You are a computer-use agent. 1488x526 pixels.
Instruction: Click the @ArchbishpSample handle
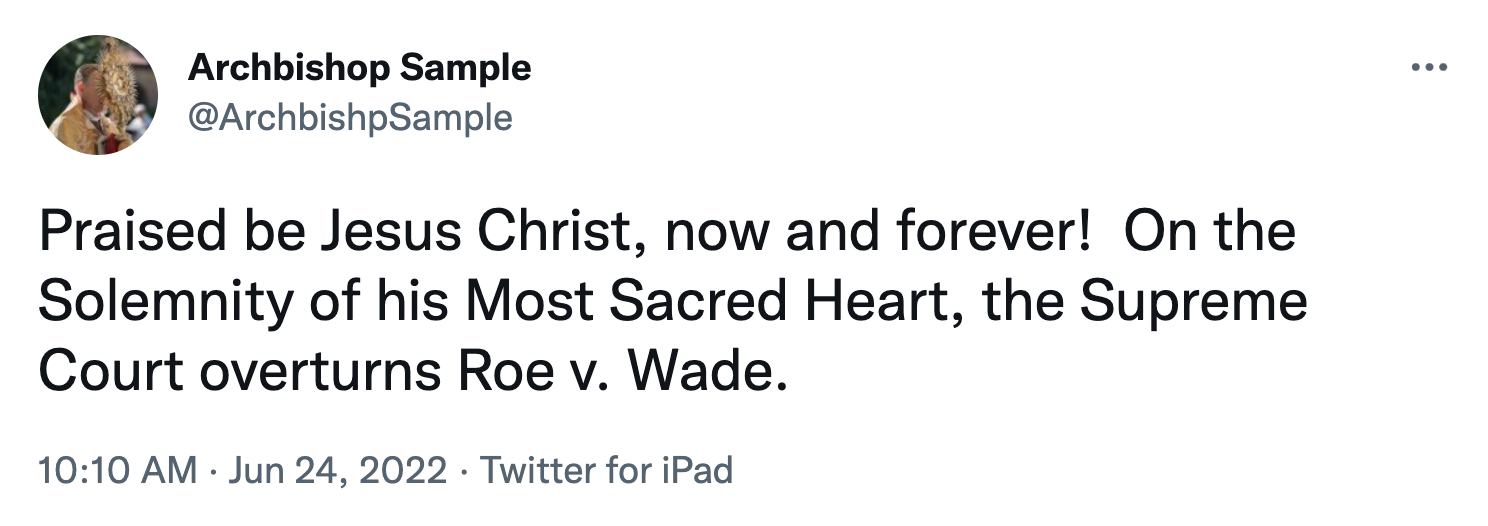click(349, 118)
